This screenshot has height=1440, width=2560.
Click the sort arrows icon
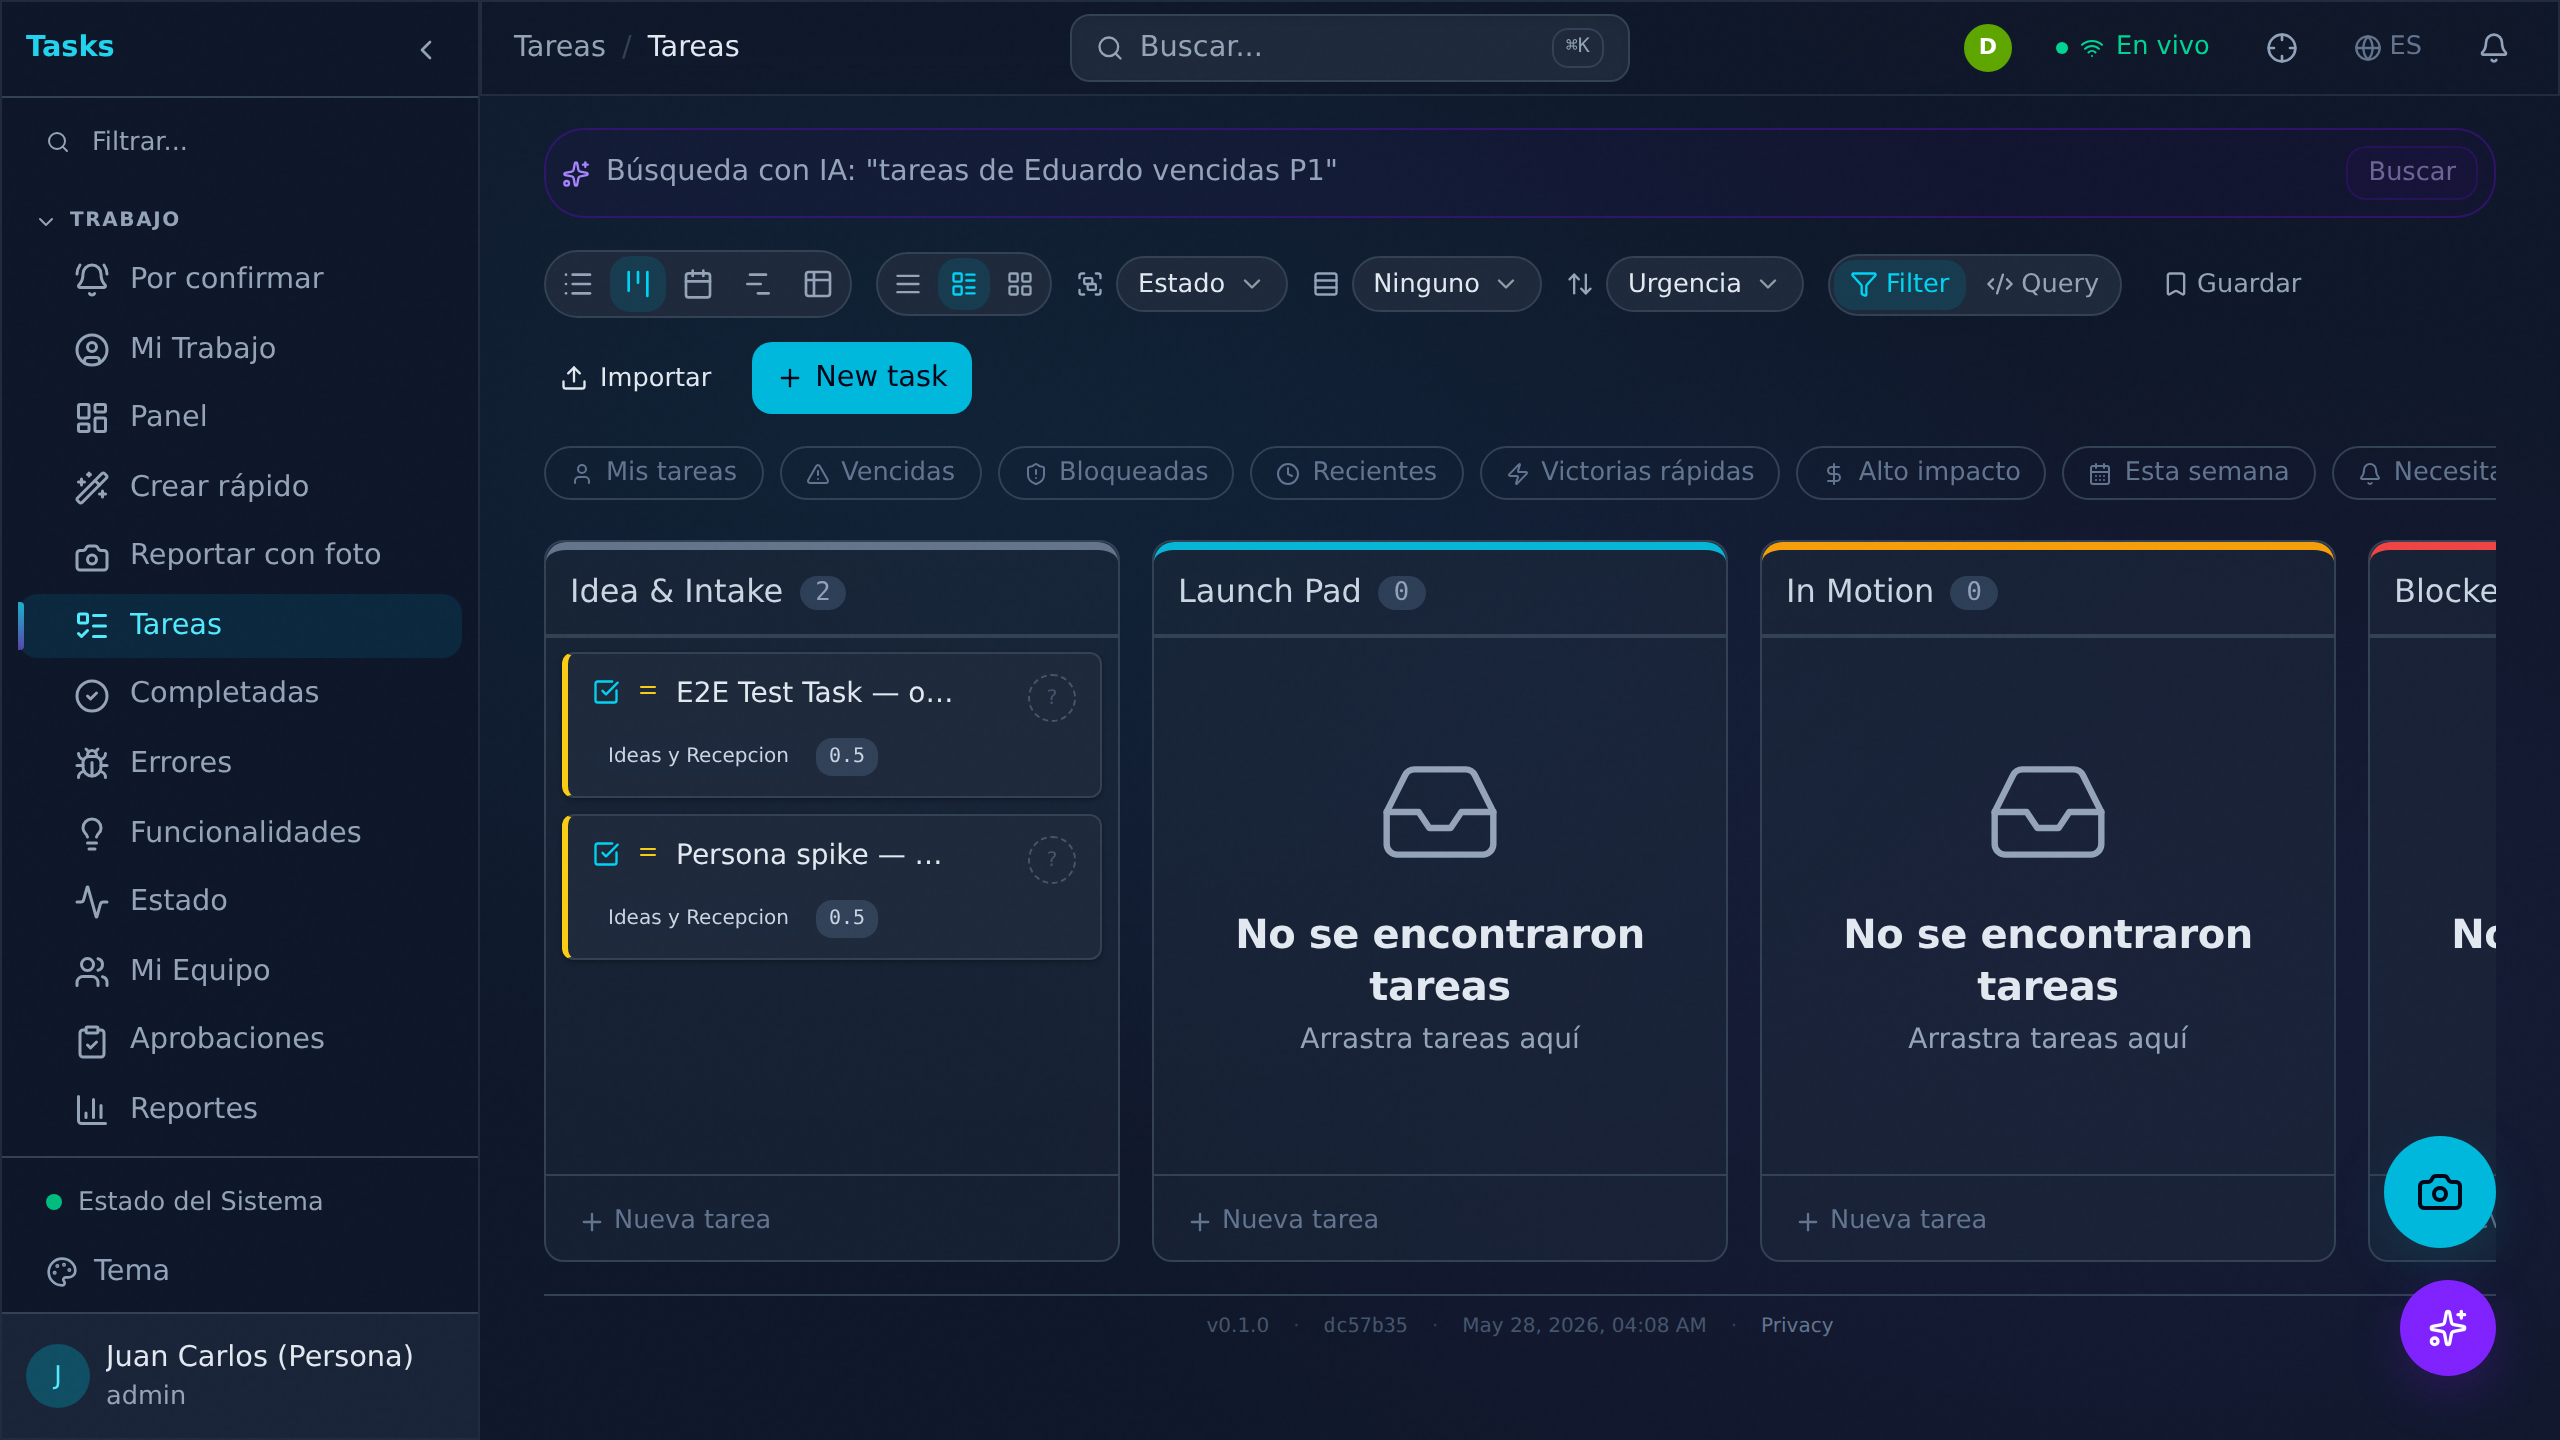[x=1580, y=284]
